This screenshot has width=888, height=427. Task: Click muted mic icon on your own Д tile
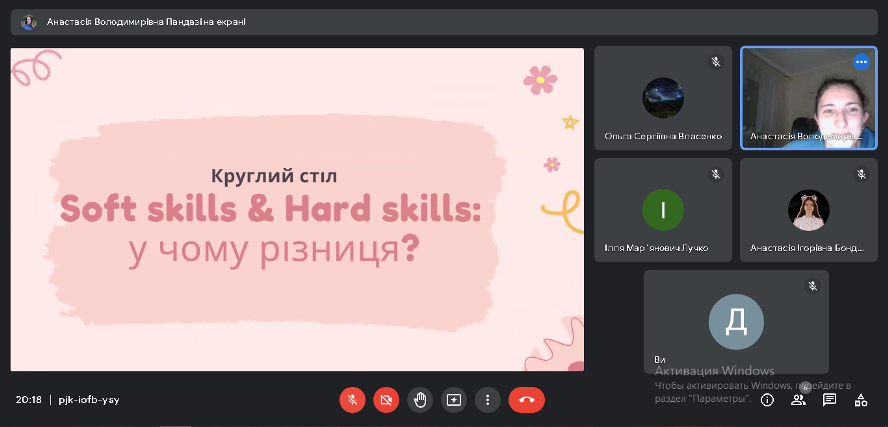pyautogui.click(x=812, y=286)
